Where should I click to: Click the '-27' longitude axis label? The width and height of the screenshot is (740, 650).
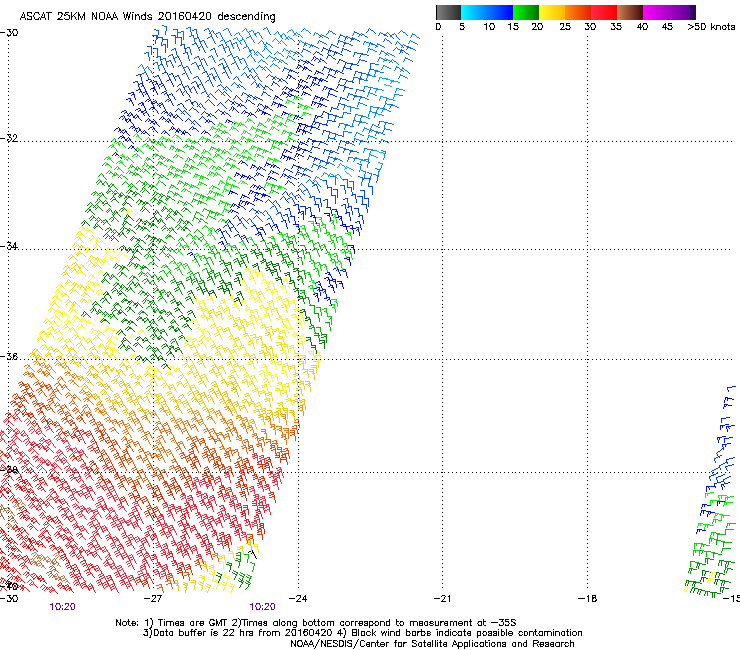tap(153, 599)
